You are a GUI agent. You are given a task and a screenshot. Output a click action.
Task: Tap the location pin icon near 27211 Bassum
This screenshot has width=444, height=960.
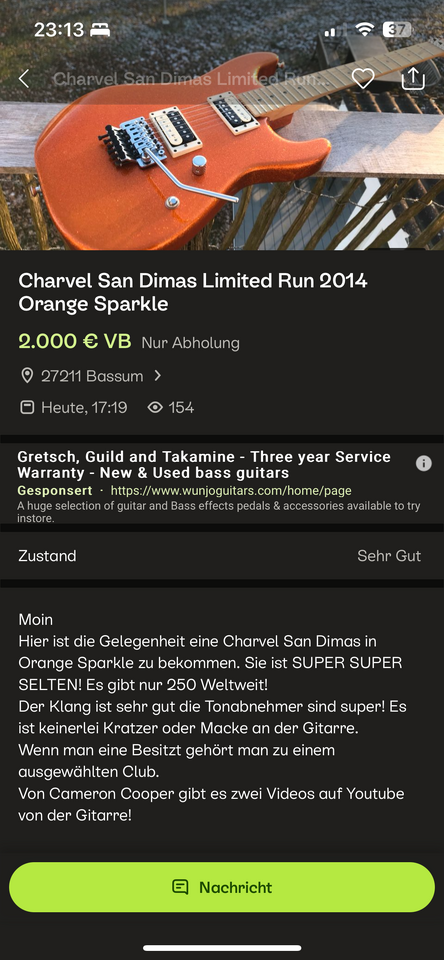[x=27, y=375]
